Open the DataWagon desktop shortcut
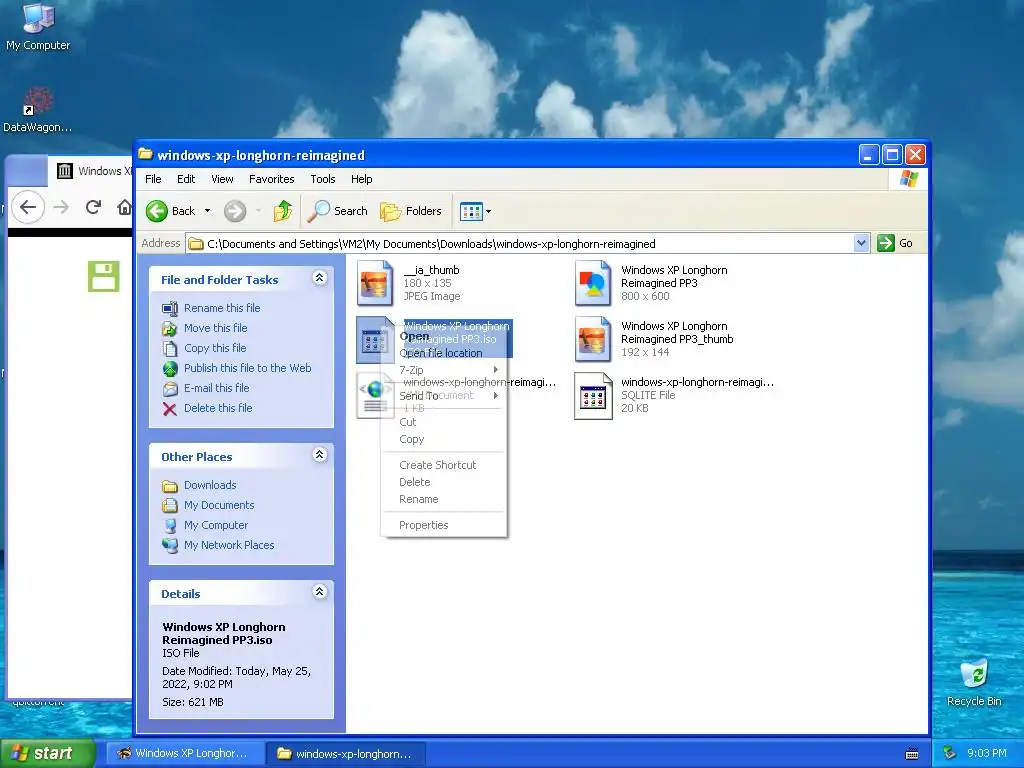Viewport: 1024px width, 768px height. click(38, 110)
